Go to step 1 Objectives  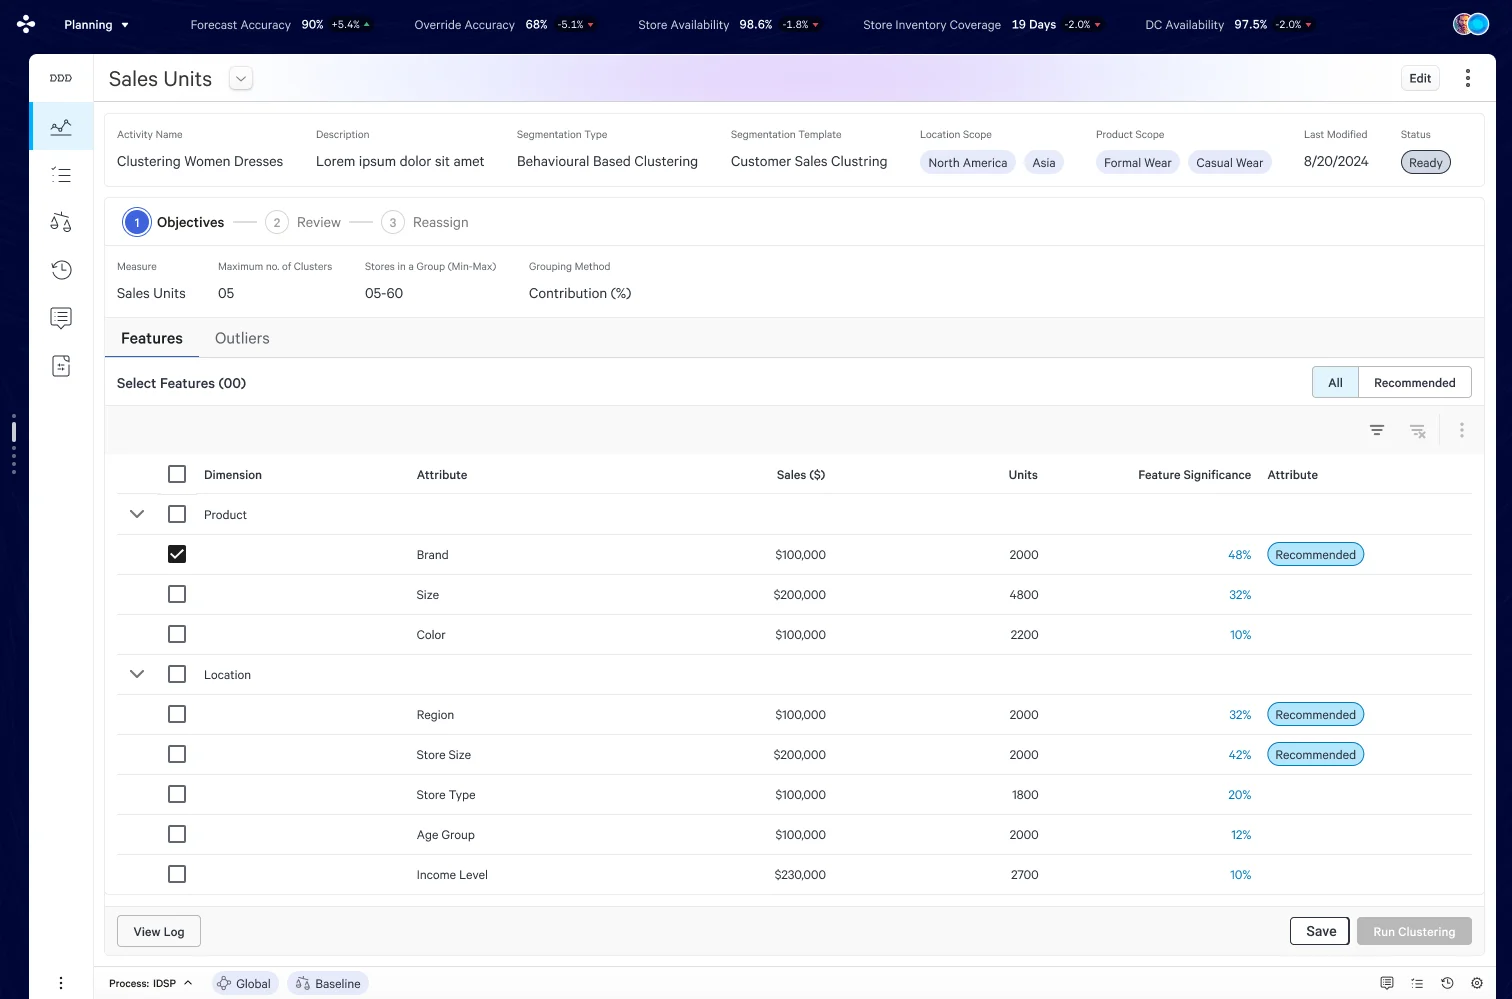(x=174, y=222)
